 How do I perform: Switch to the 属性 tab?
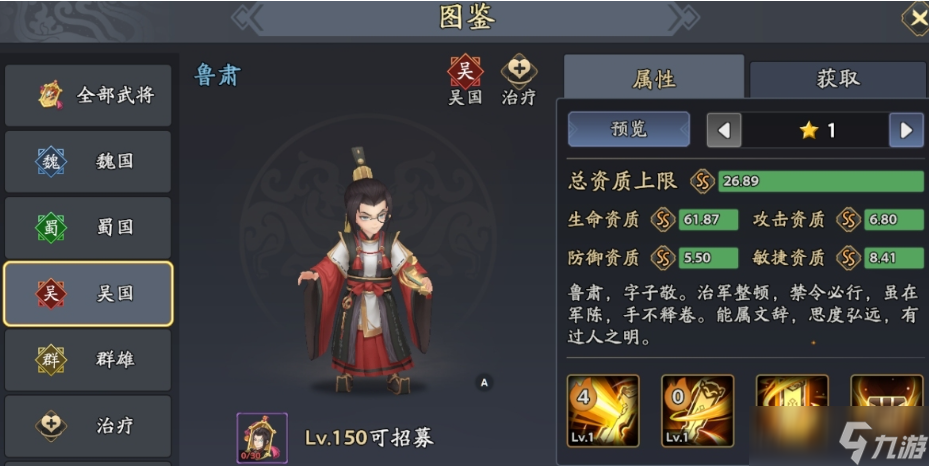tap(654, 78)
